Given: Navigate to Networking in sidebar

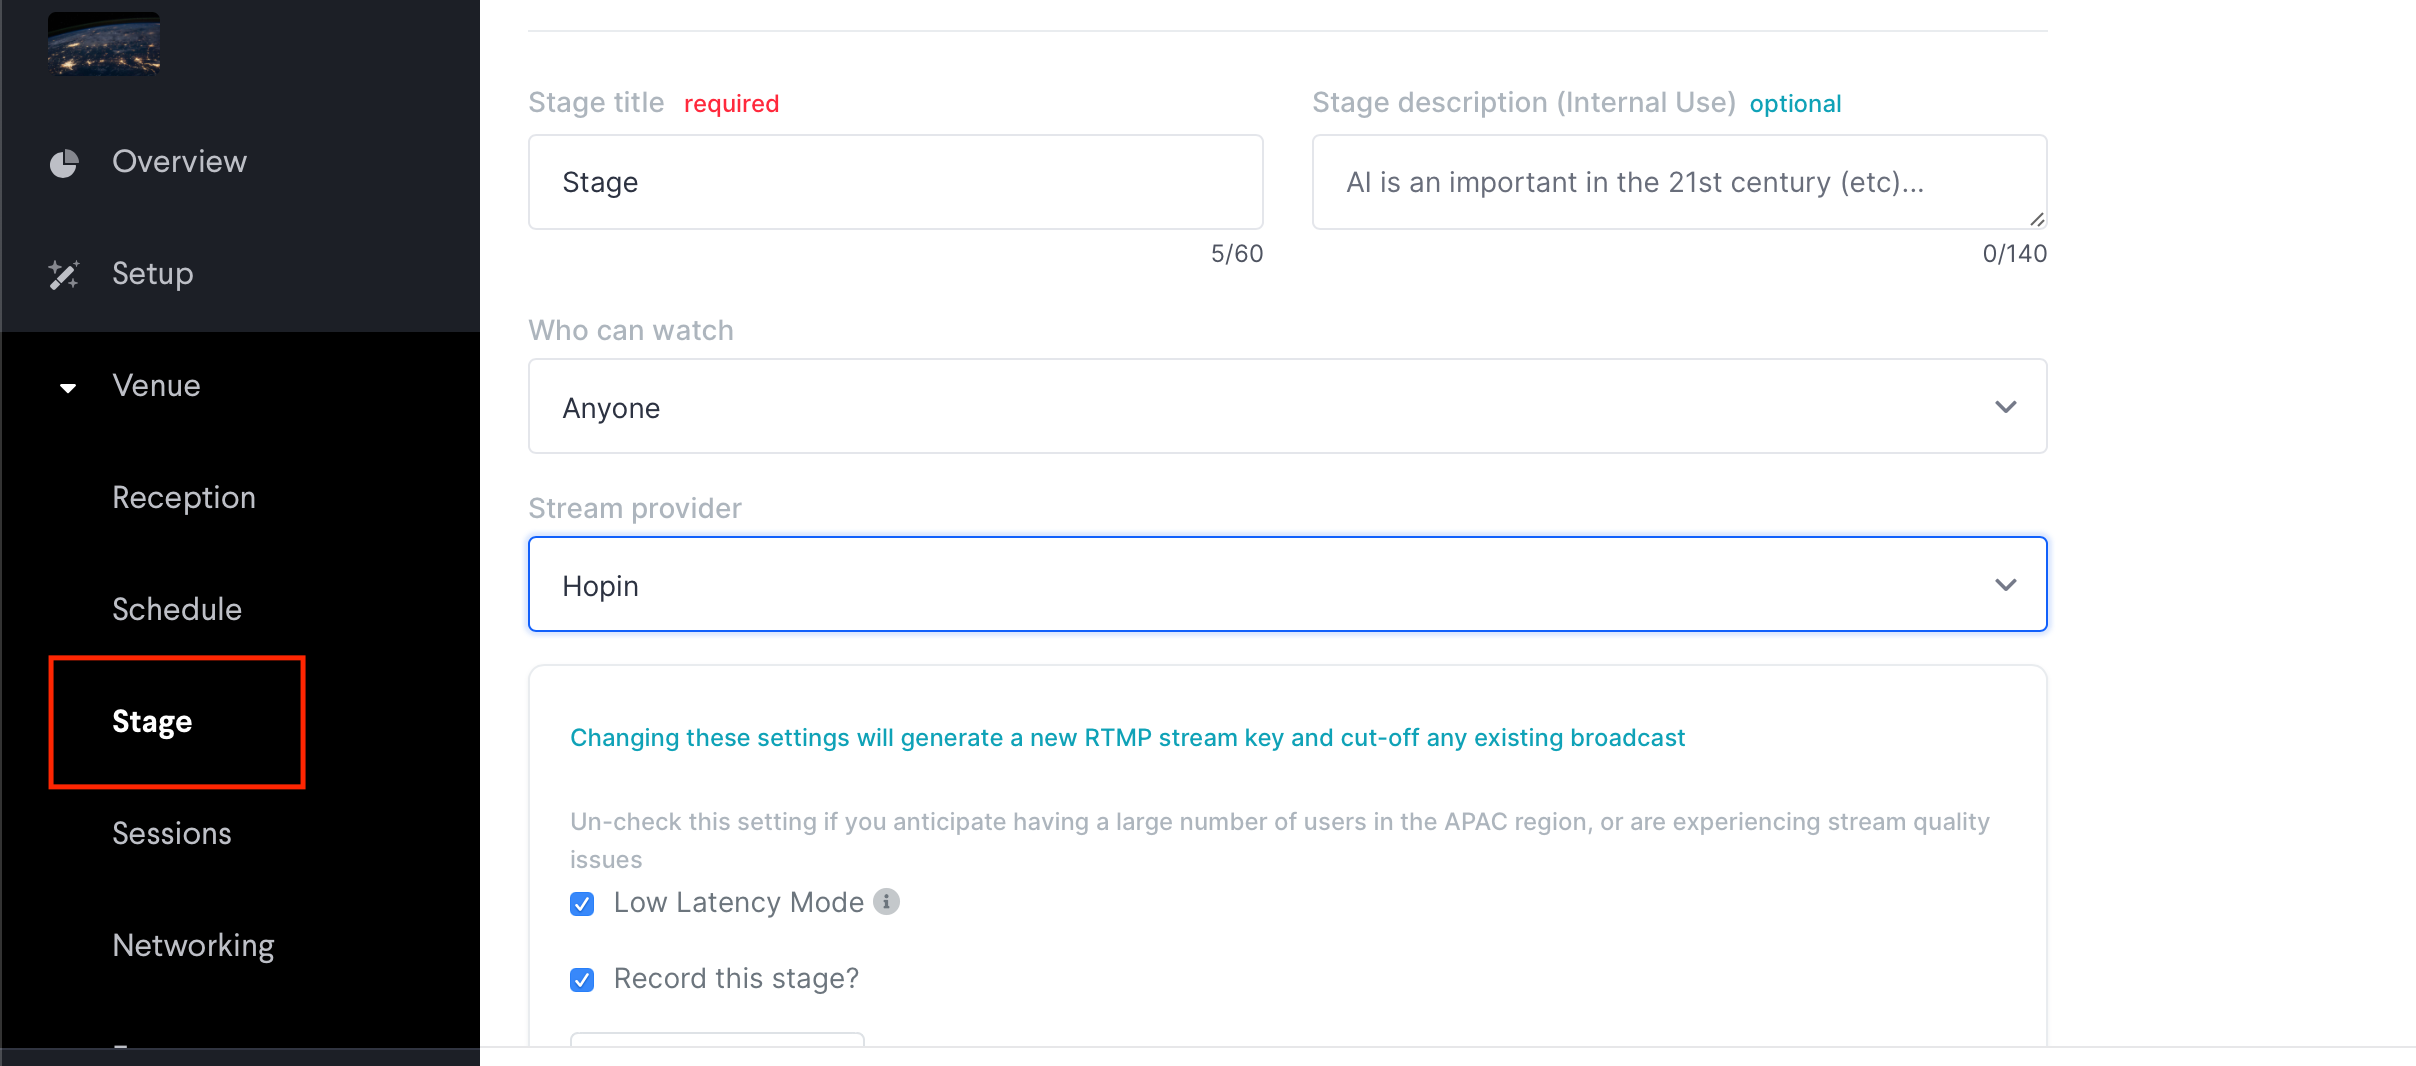Looking at the screenshot, I should 194,946.
